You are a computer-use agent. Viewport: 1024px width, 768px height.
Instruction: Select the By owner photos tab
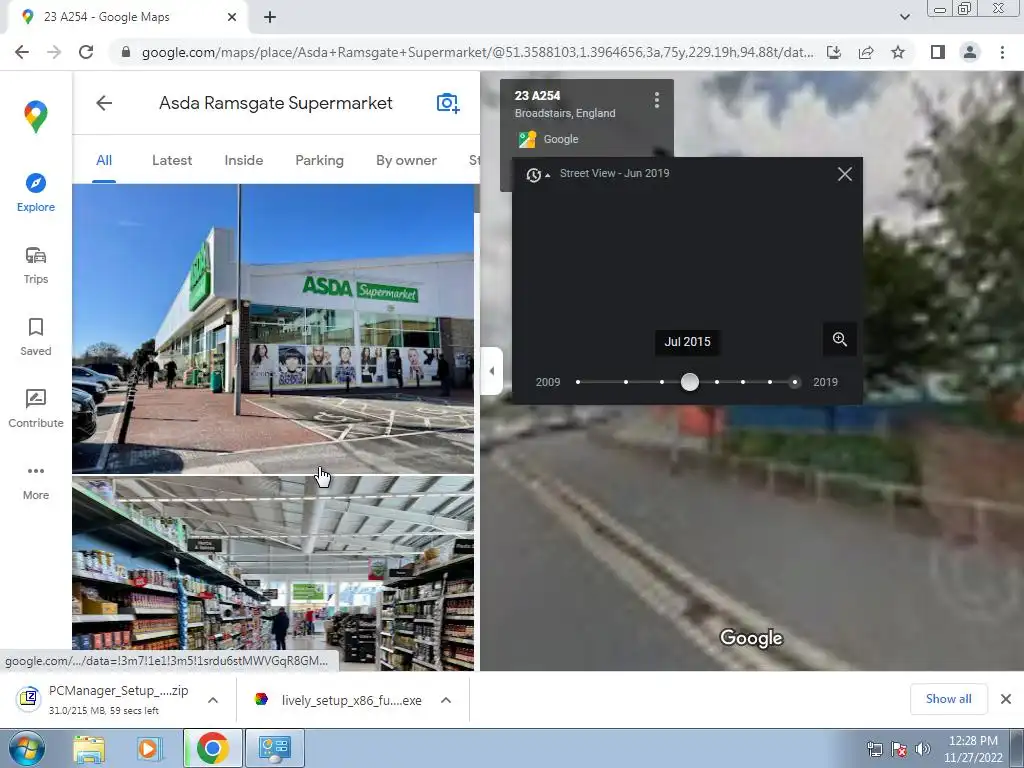(406, 161)
